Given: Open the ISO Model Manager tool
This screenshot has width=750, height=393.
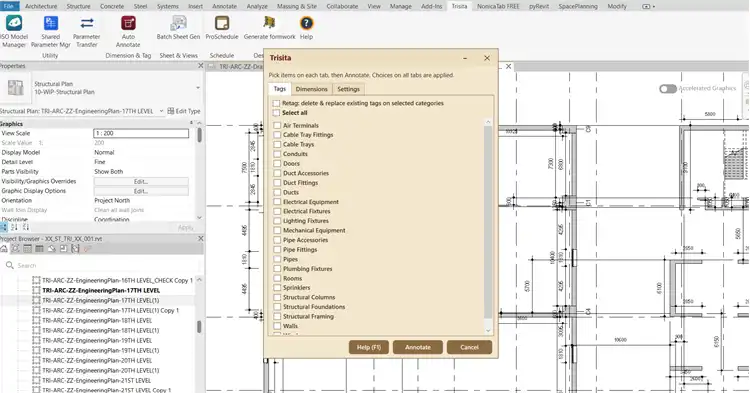Looking at the screenshot, I should (13, 23).
